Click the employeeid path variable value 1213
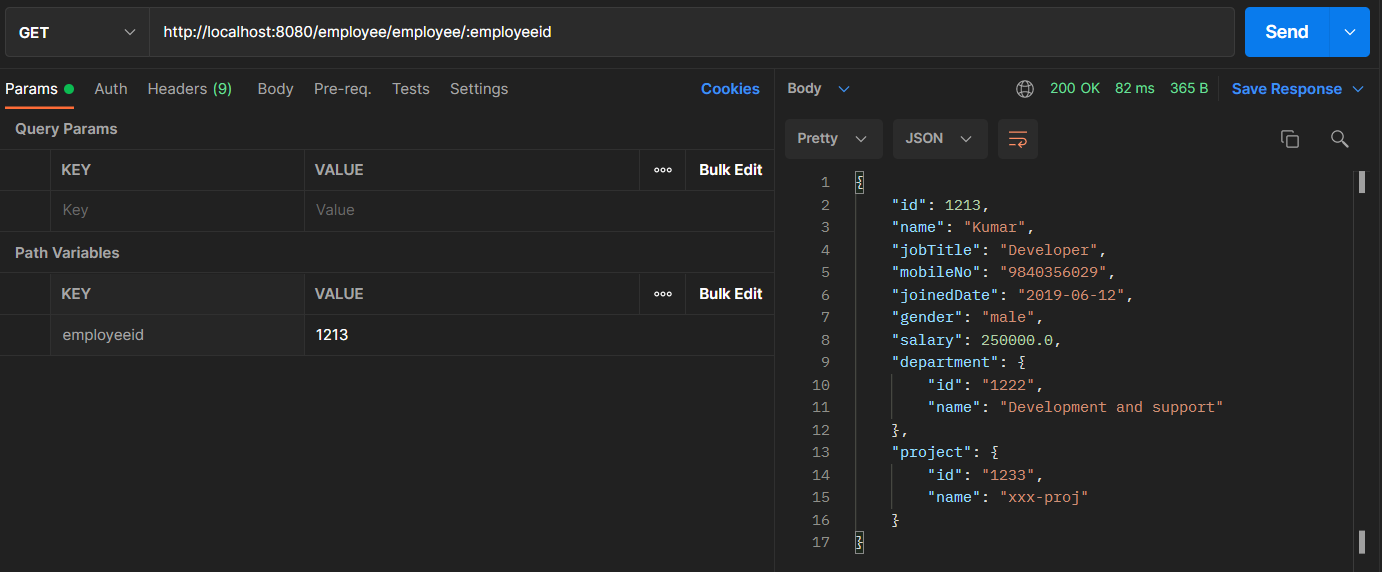 tap(332, 335)
